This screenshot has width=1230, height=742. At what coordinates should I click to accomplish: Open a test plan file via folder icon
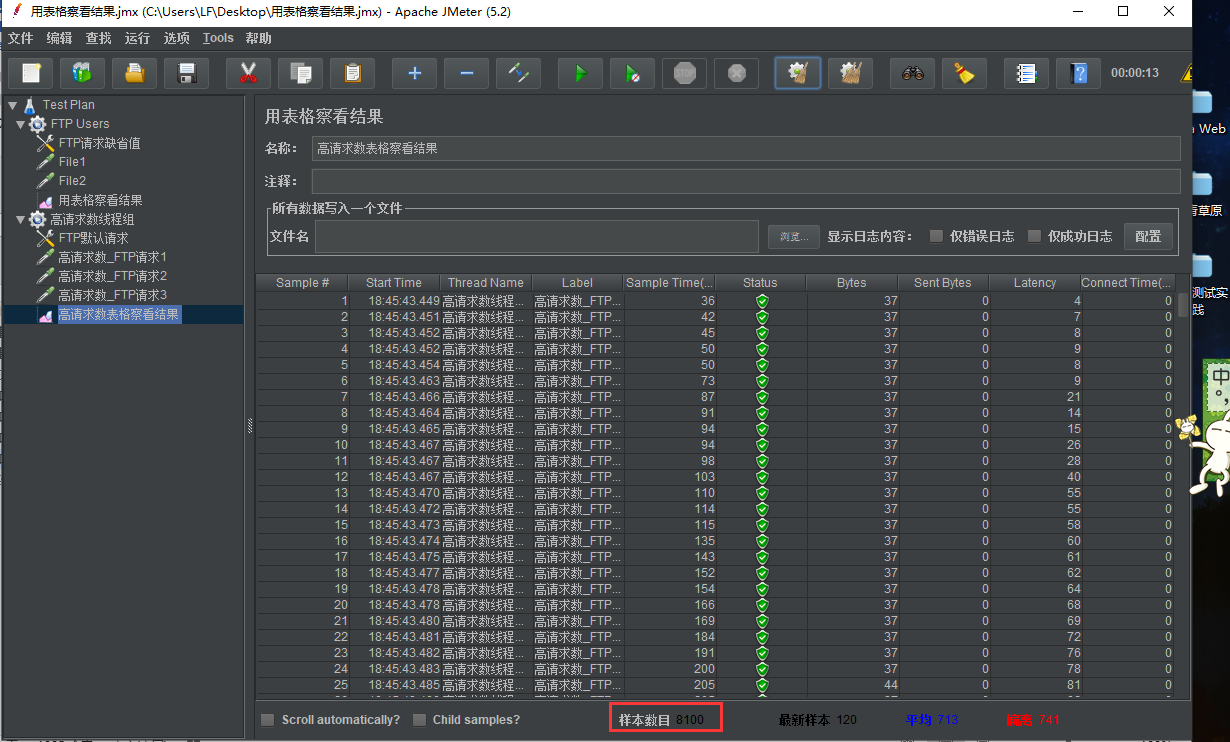[x=134, y=73]
